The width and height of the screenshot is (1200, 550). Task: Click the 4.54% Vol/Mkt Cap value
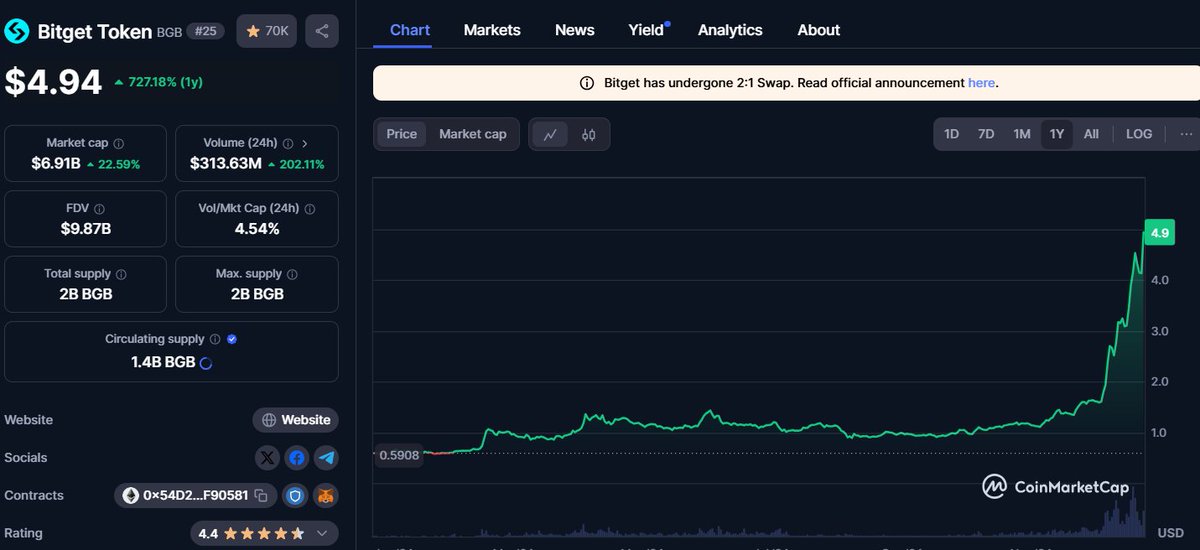pyautogui.click(x=257, y=228)
